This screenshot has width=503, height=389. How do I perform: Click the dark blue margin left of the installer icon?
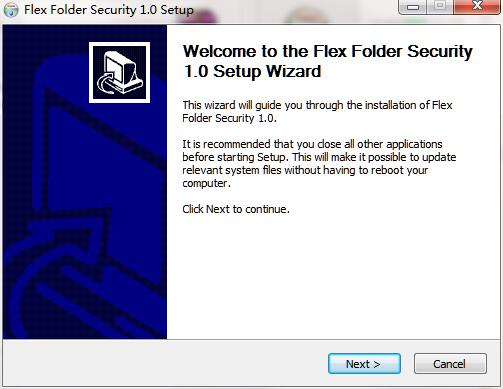click(x=46, y=72)
